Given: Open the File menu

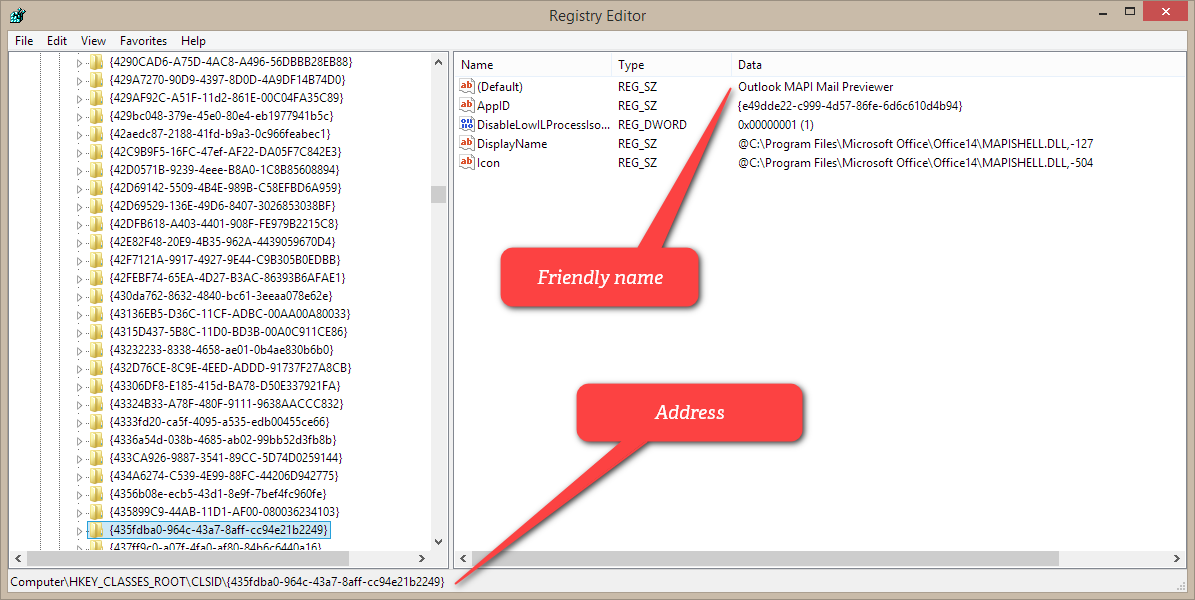Looking at the screenshot, I should pyautogui.click(x=24, y=41).
